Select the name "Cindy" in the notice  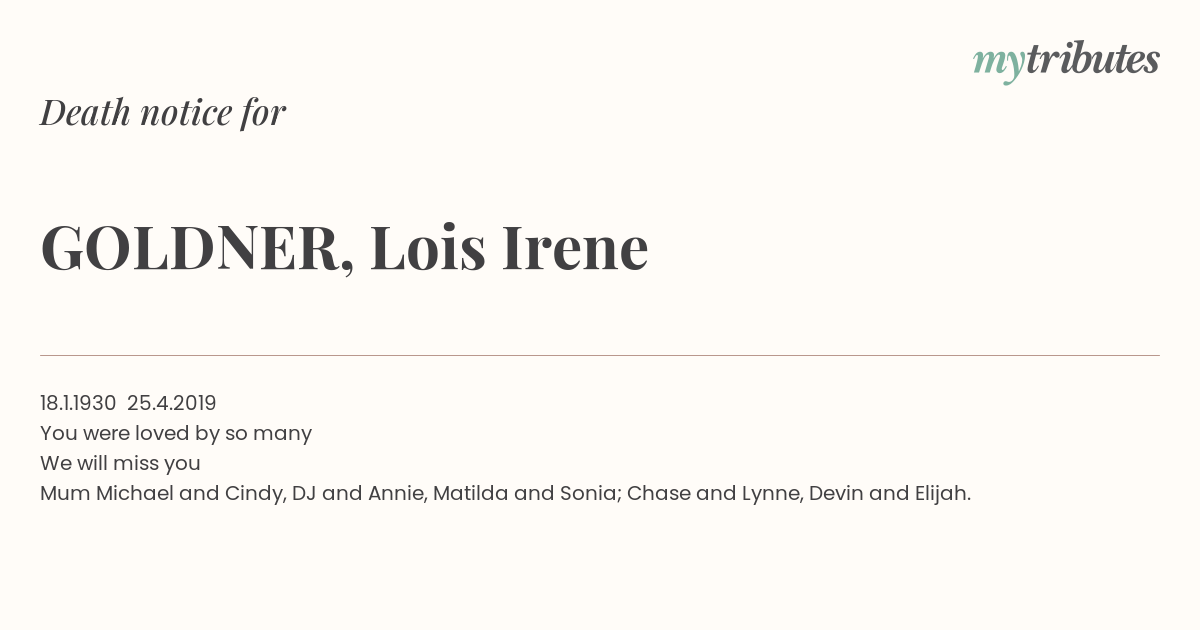pos(255,494)
